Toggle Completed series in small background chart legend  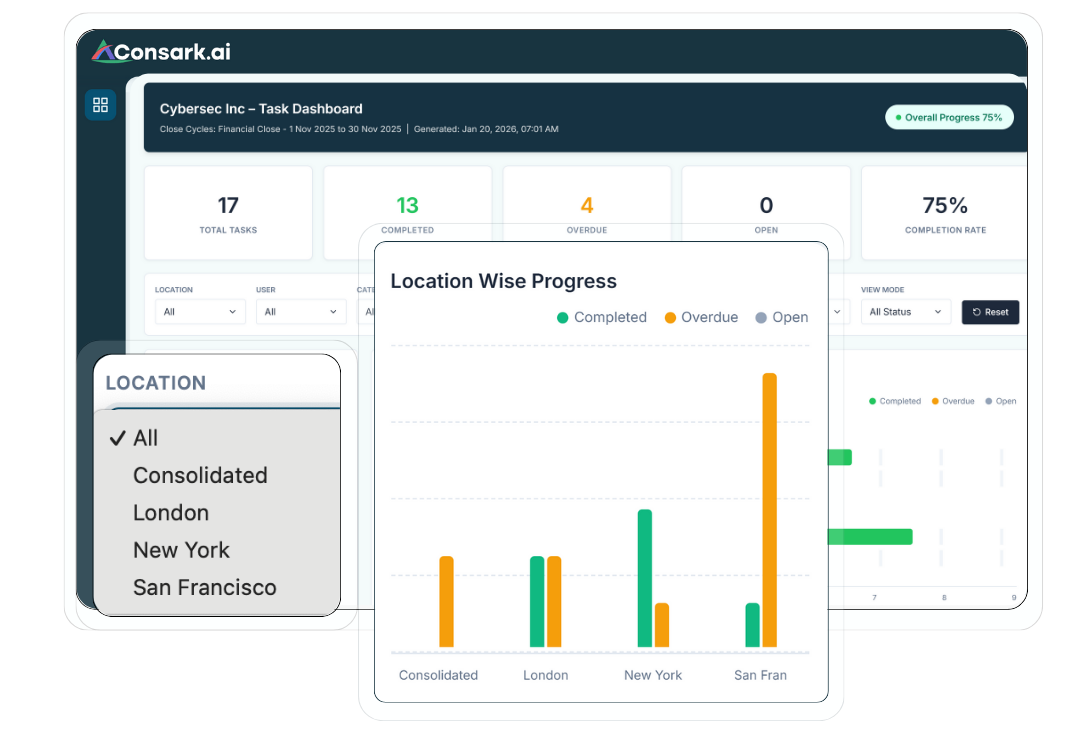895,401
